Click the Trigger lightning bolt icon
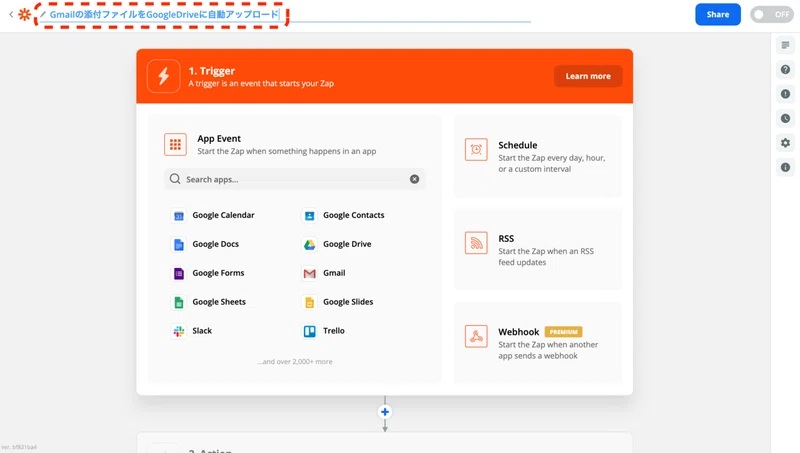The height and width of the screenshot is (453, 800). [x=163, y=76]
